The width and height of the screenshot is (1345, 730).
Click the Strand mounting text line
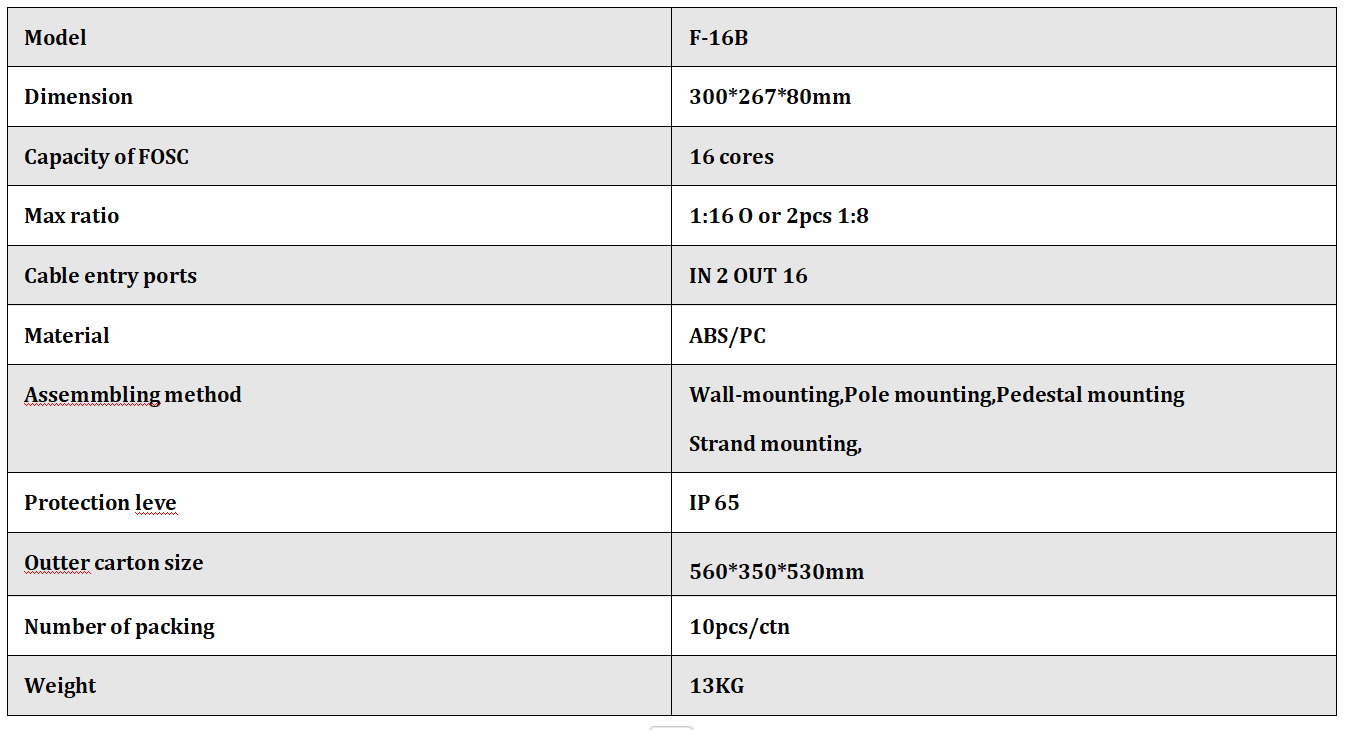coord(775,444)
